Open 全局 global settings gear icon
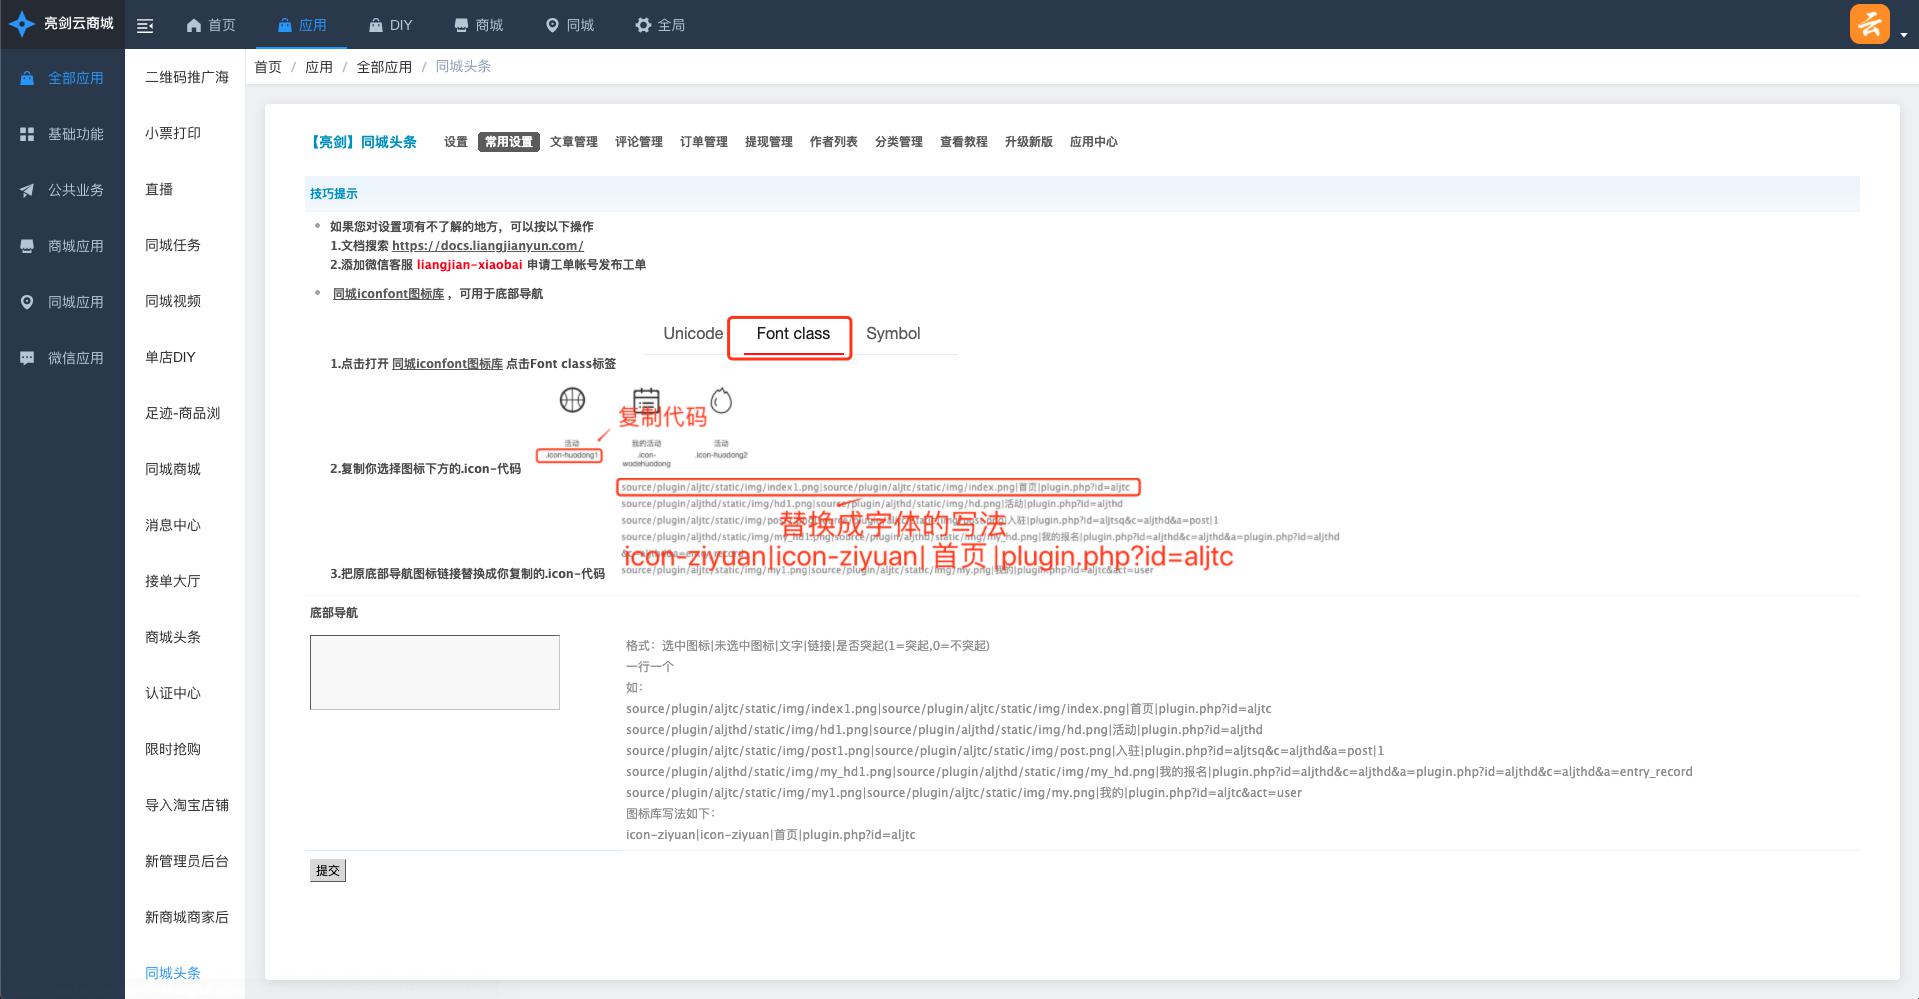 click(643, 25)
